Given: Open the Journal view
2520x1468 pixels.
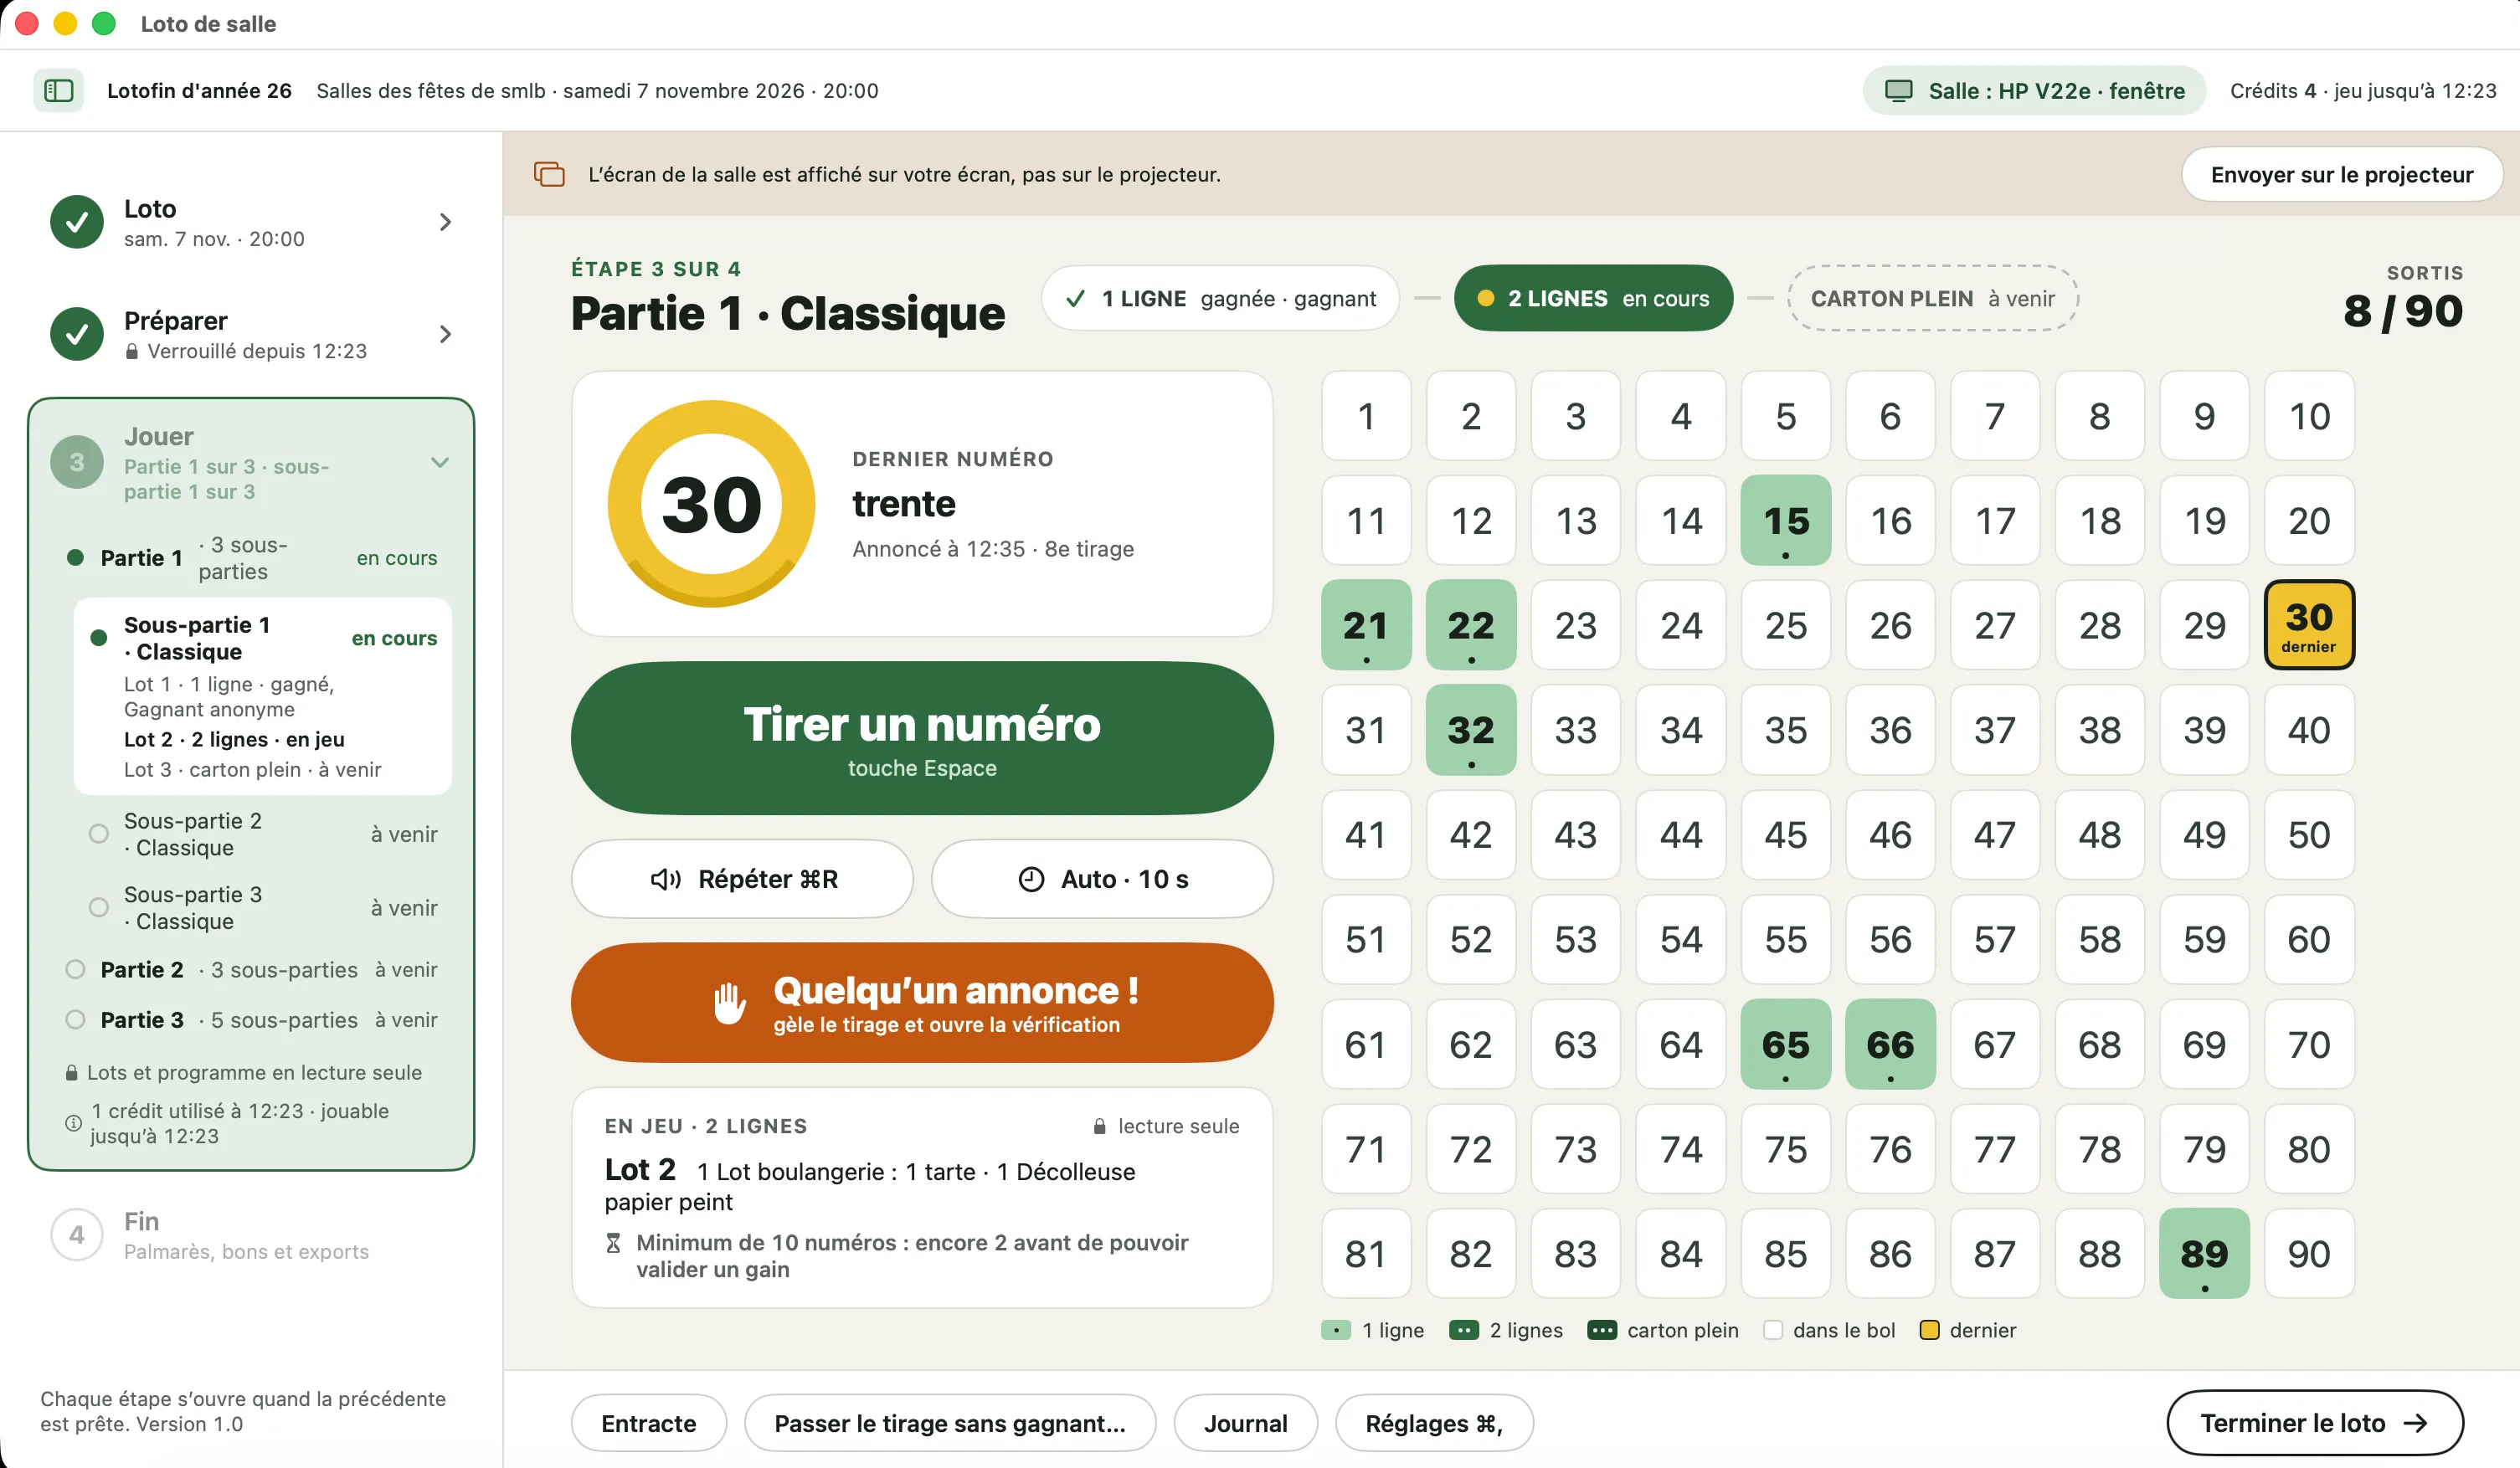Looking at the screenshot, I should pos(1245,1423).
